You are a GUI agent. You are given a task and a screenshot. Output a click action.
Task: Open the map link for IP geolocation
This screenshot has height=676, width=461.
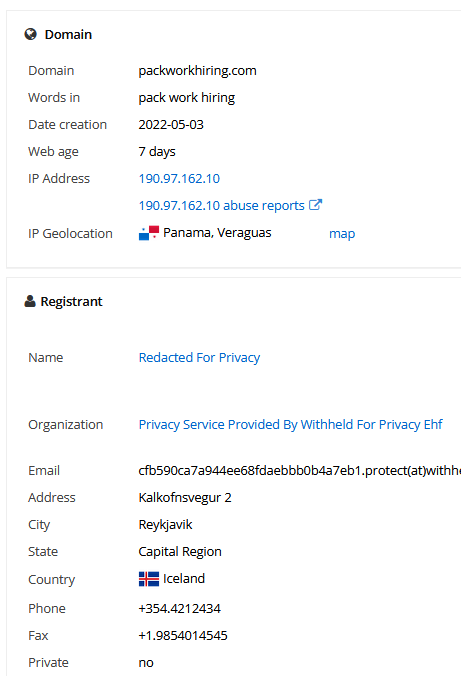[x=342, y=234]
